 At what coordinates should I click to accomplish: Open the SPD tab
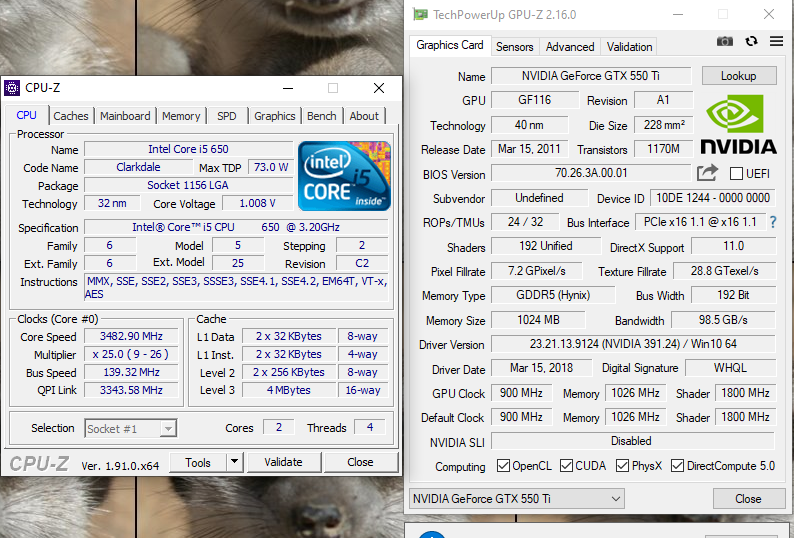pos(227,116)
